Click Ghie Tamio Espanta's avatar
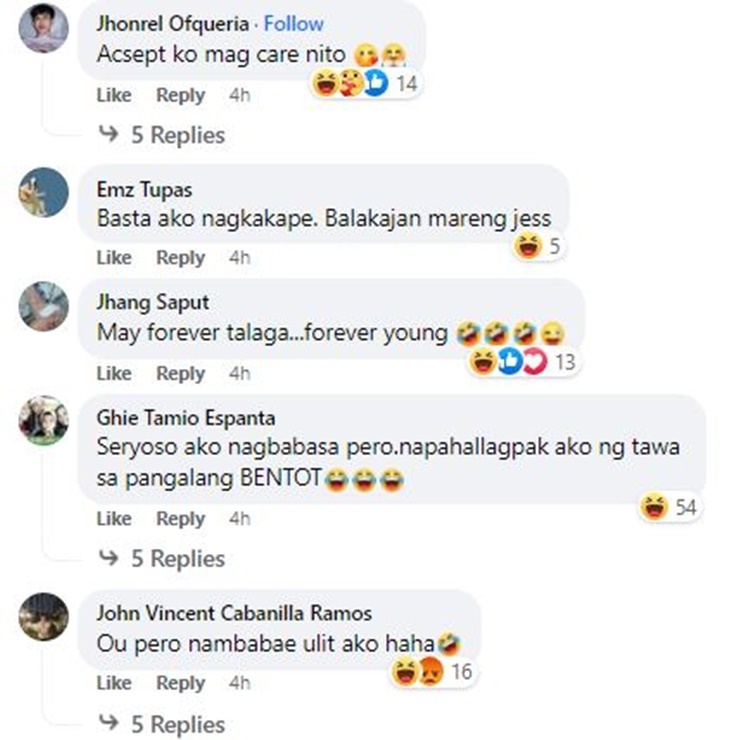Image resolution: width=750 pixels, height=740 pixels. (x=44, y=420)
